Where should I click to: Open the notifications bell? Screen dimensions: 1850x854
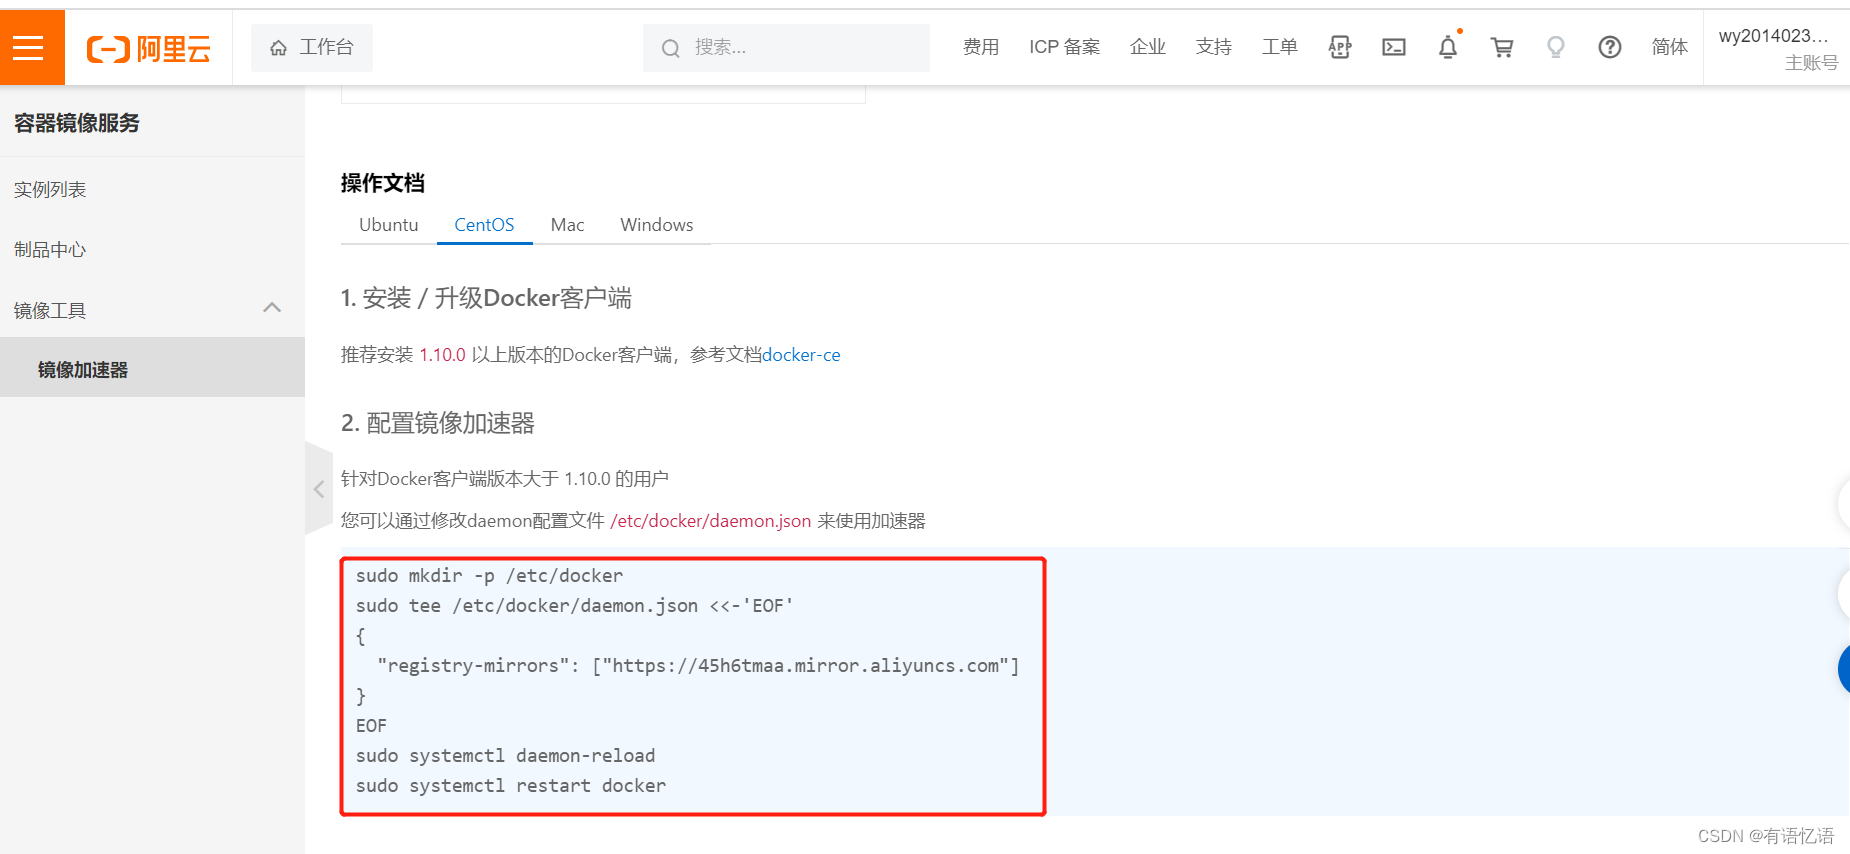1448,47
